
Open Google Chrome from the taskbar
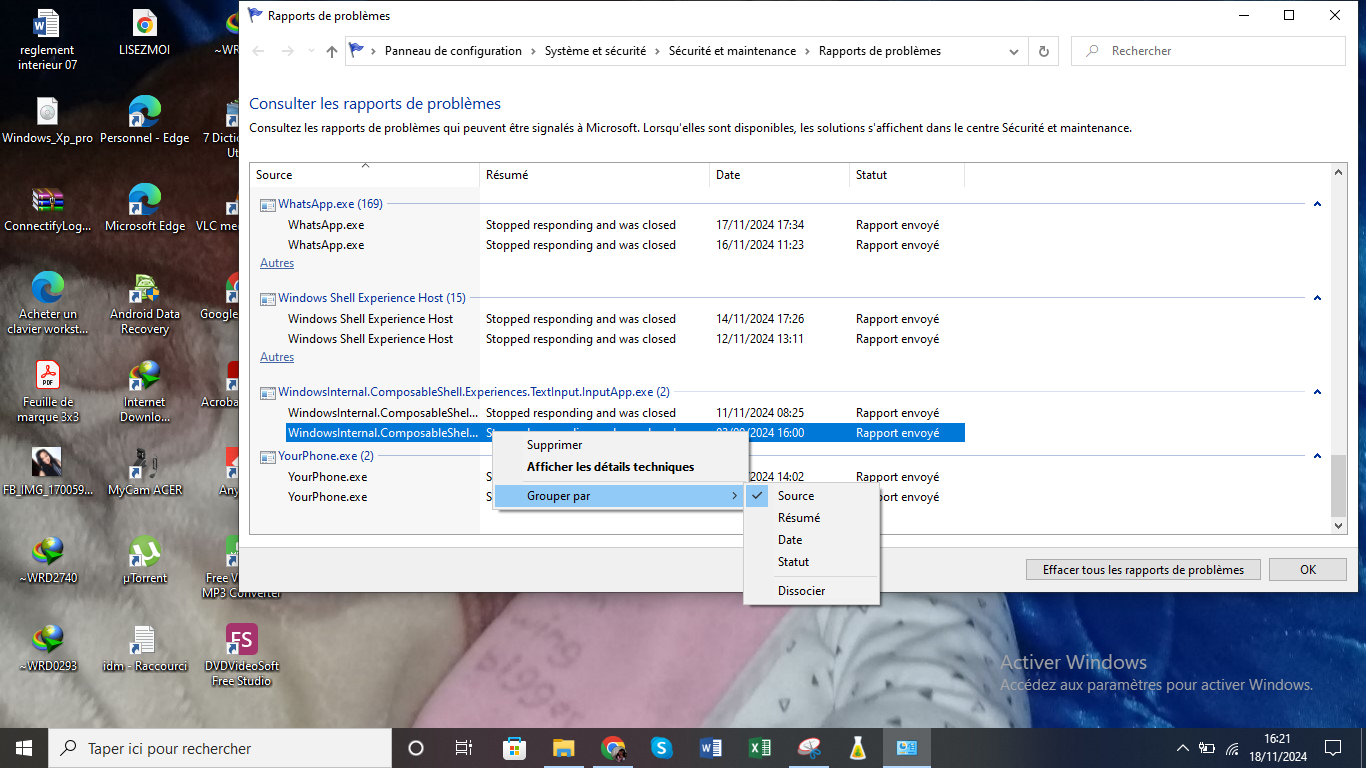pyautogui.click(x=613, y=748)
